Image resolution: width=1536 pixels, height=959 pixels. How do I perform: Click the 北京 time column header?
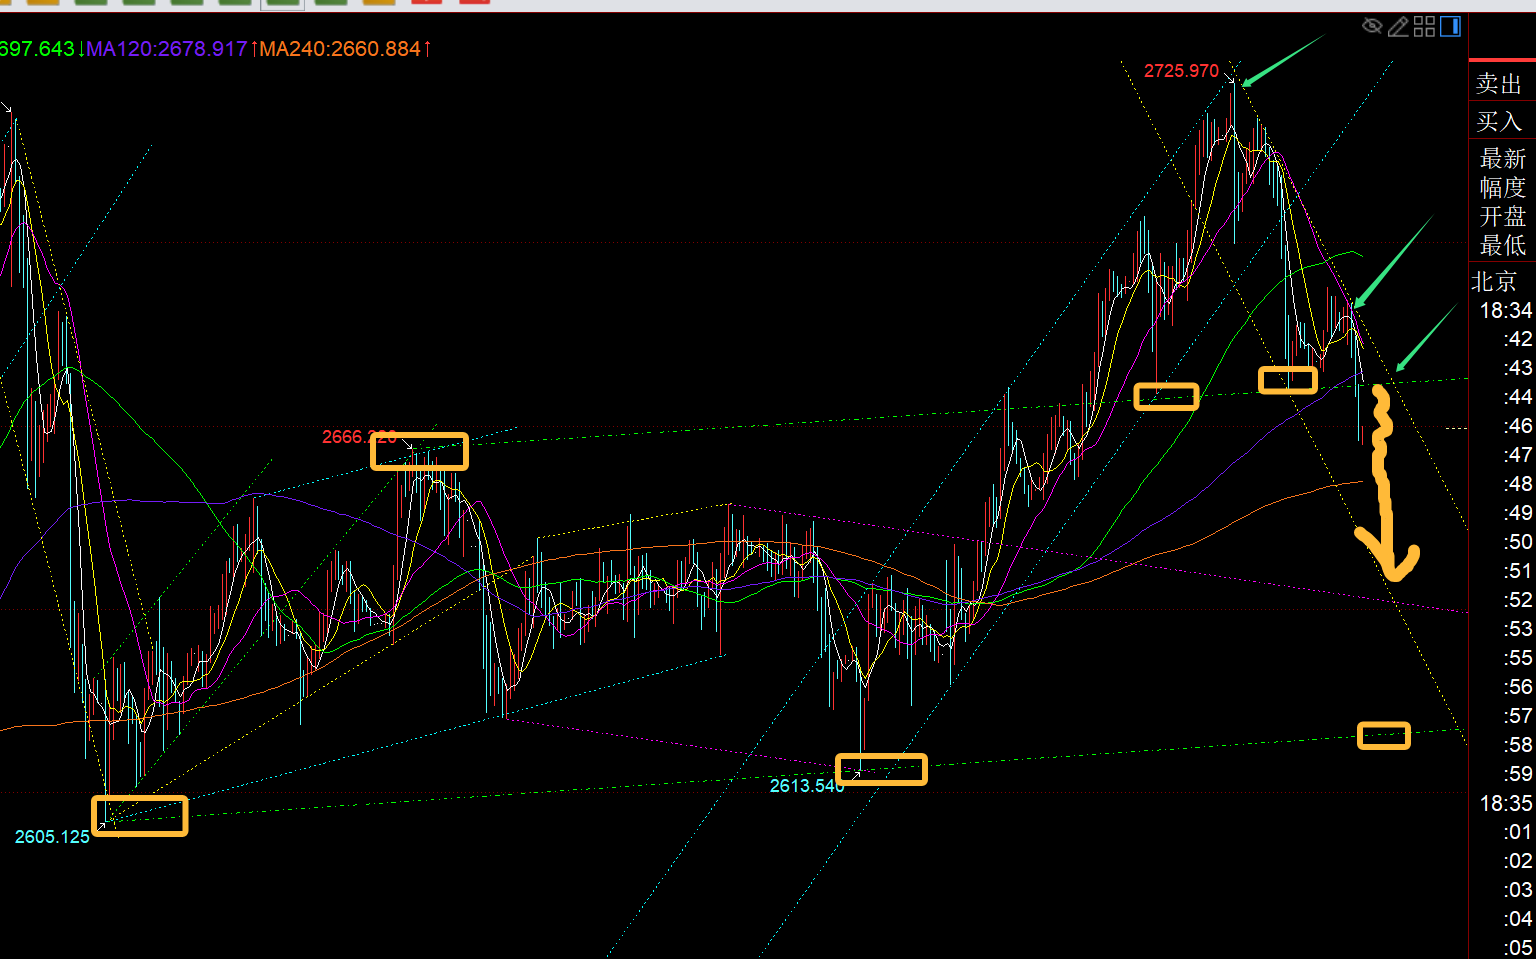tap(1495, 282)
